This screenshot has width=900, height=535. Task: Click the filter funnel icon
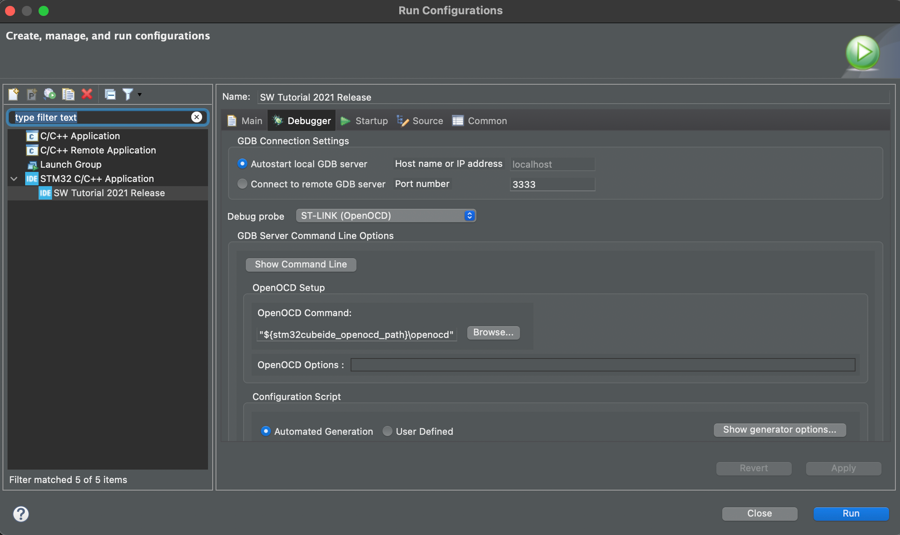(x=127, y=94)
